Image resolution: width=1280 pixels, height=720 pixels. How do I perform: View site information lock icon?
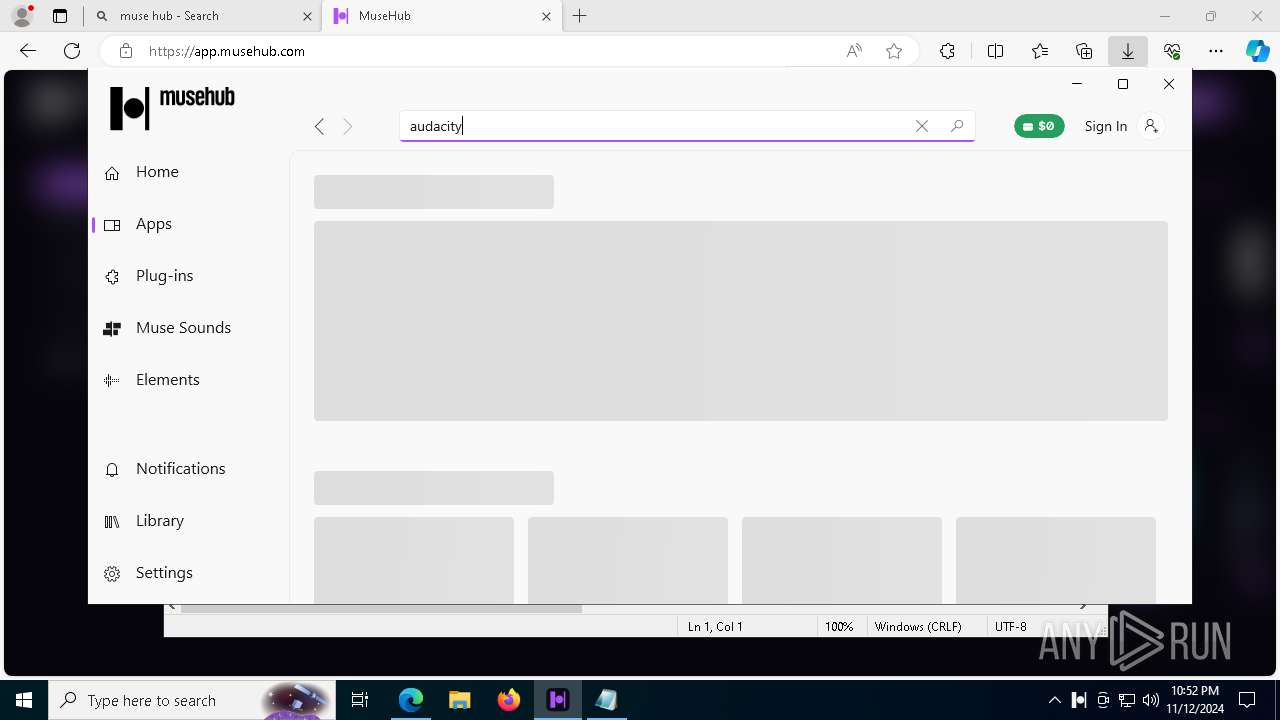coord(126,51)
